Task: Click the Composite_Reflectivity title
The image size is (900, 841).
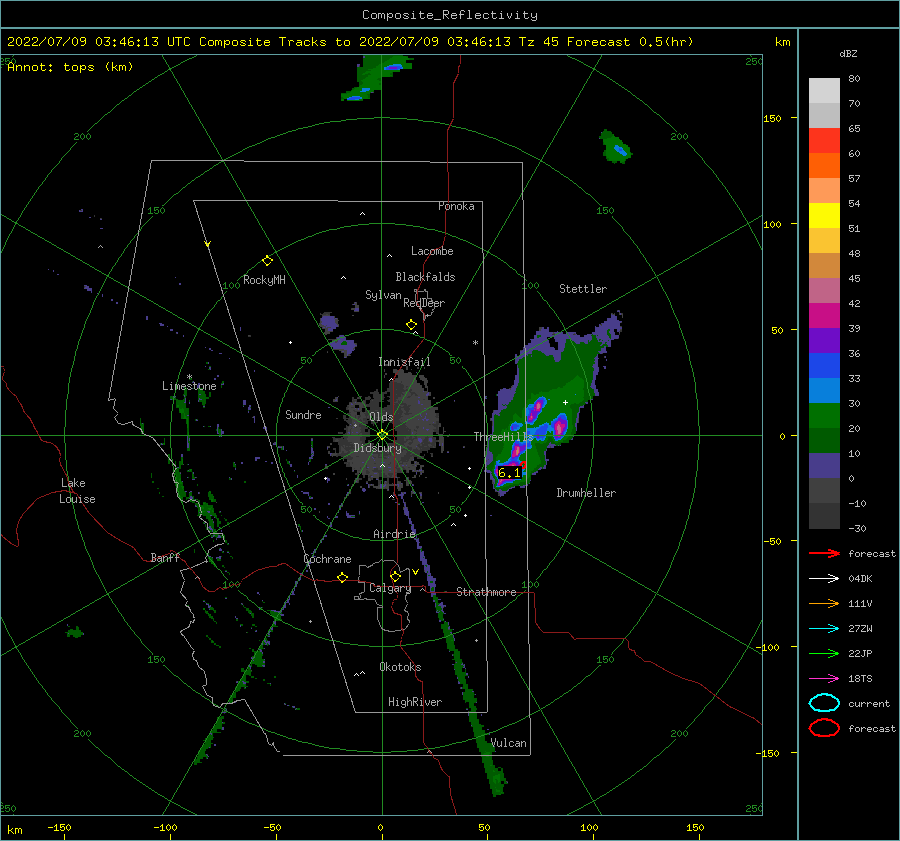Action: [x=449, y=15]
